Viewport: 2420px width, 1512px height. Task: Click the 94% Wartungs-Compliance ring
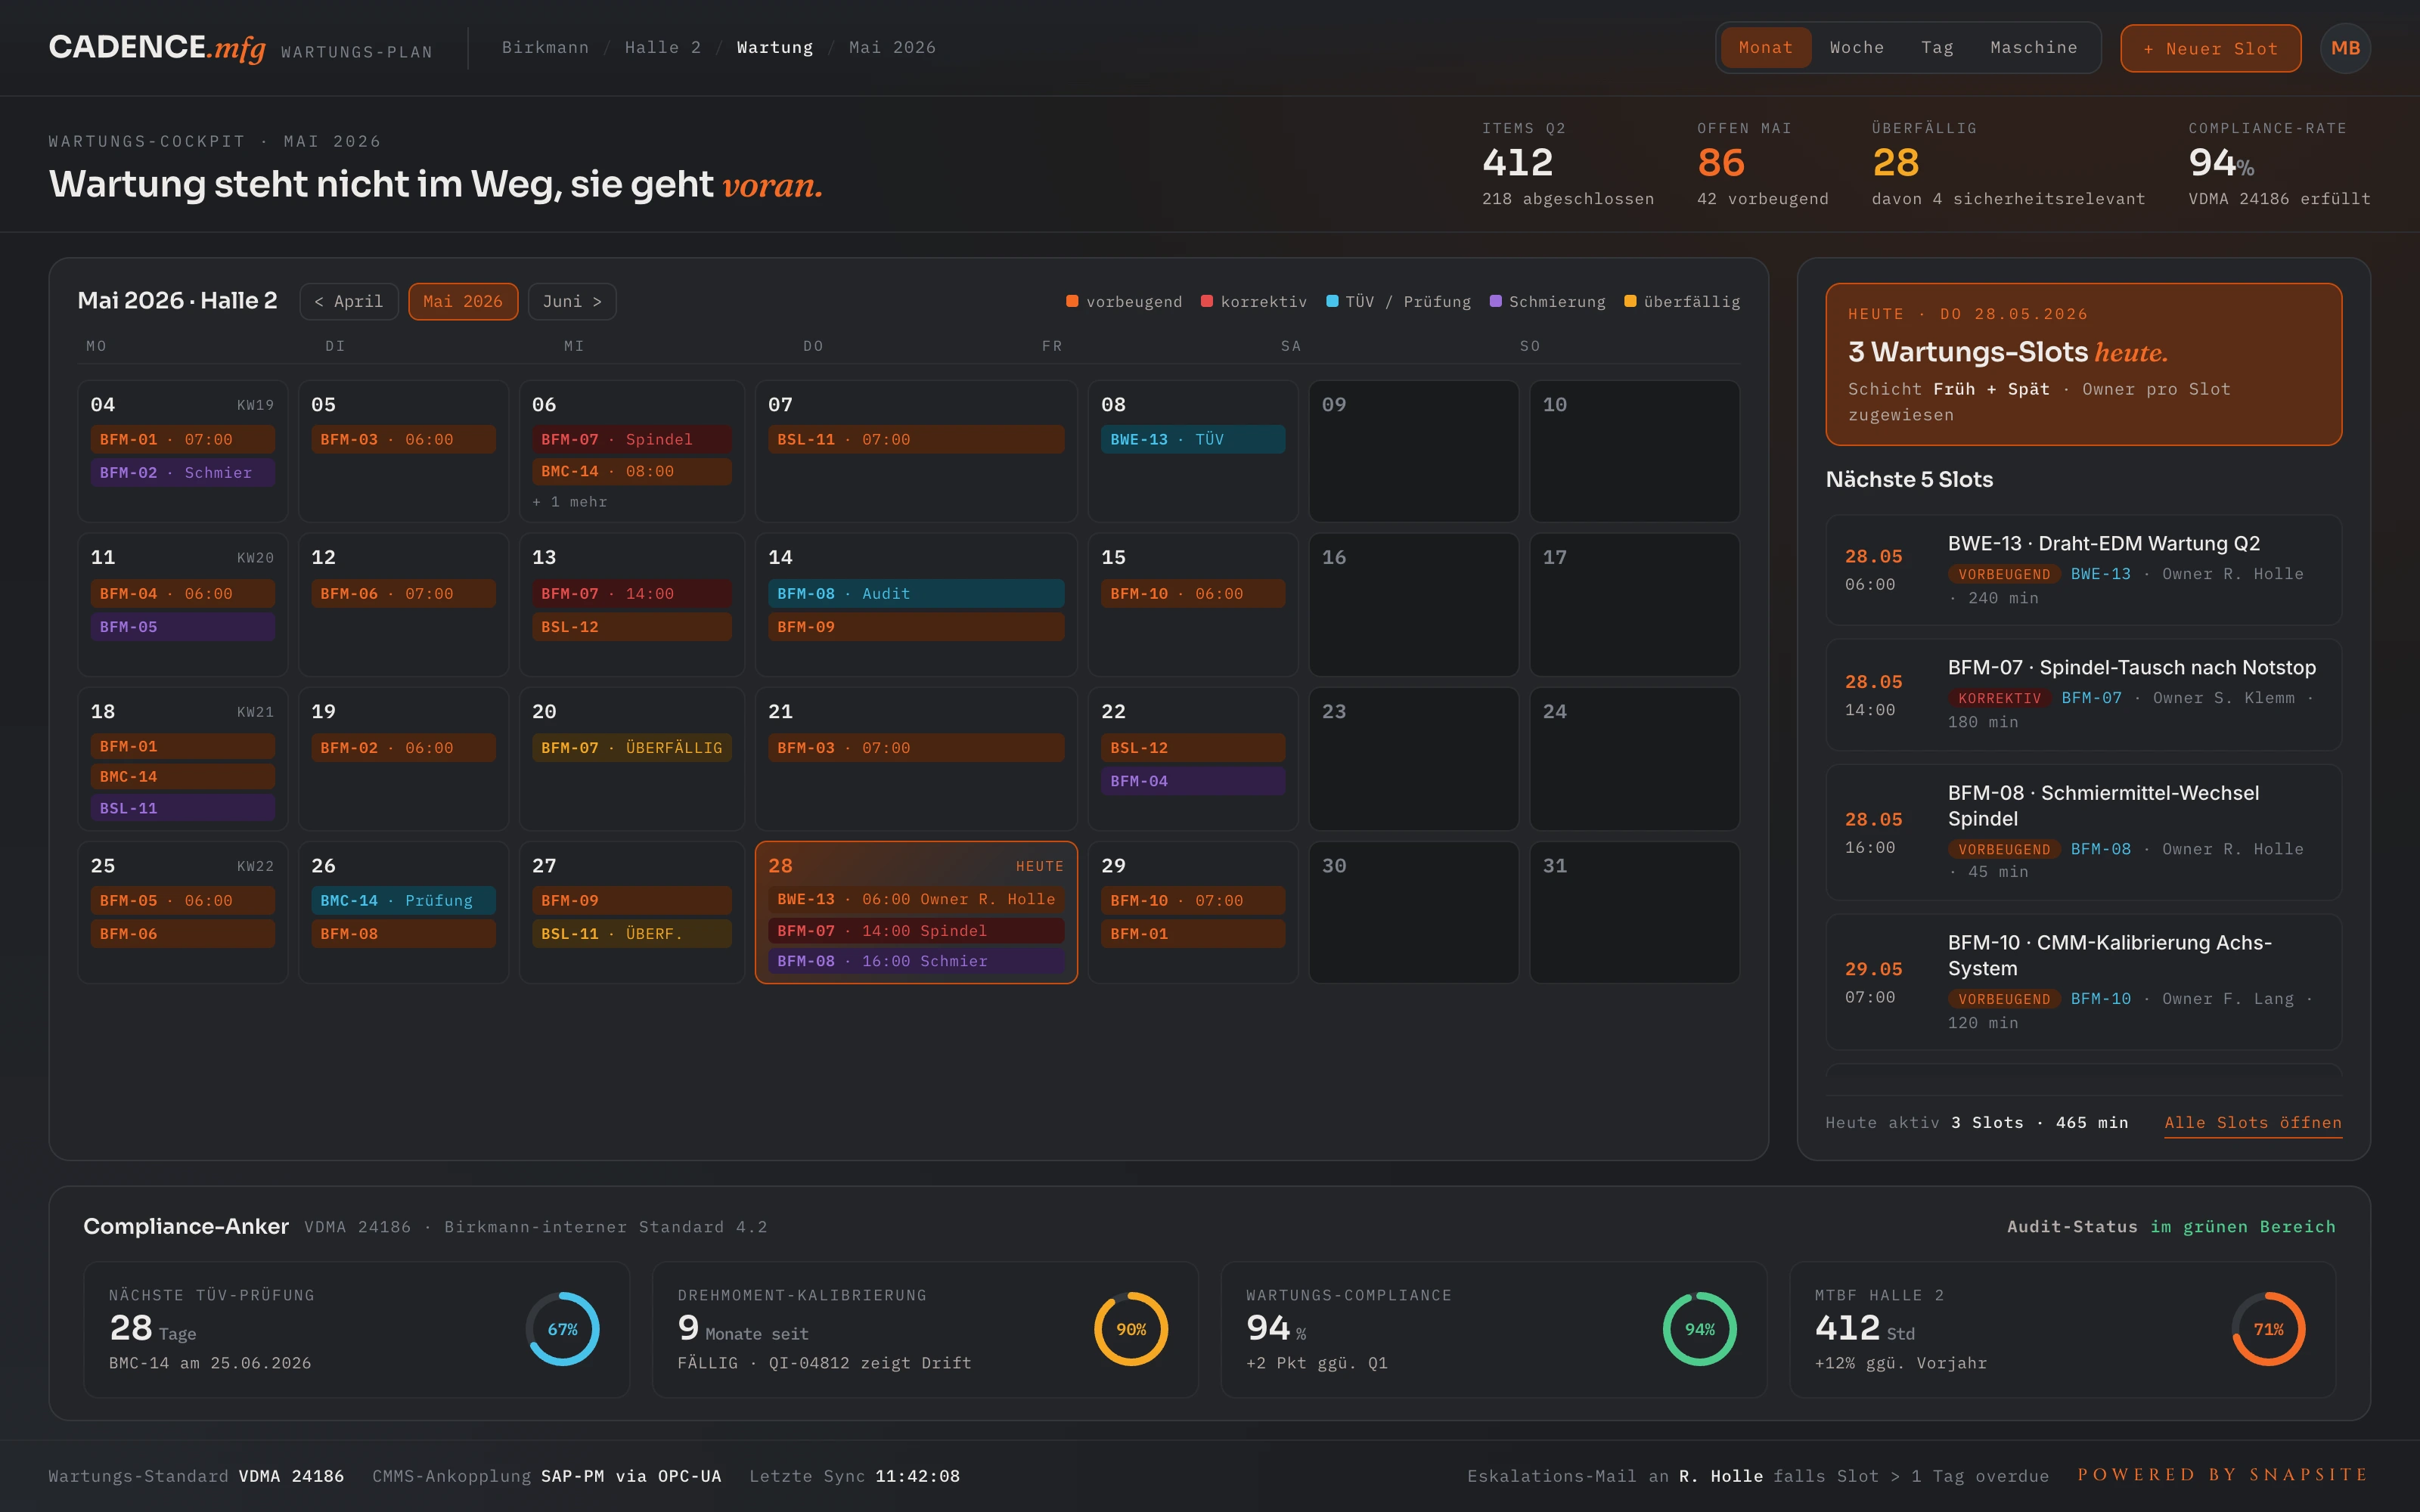[1700, 1329]
